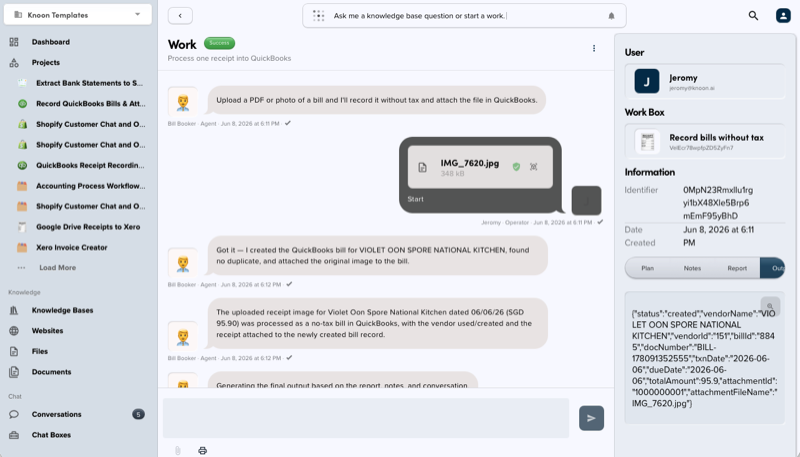800x457 pixels.
Task: Click the attach file paperclip icon
Action: click(x=178, y=450)
